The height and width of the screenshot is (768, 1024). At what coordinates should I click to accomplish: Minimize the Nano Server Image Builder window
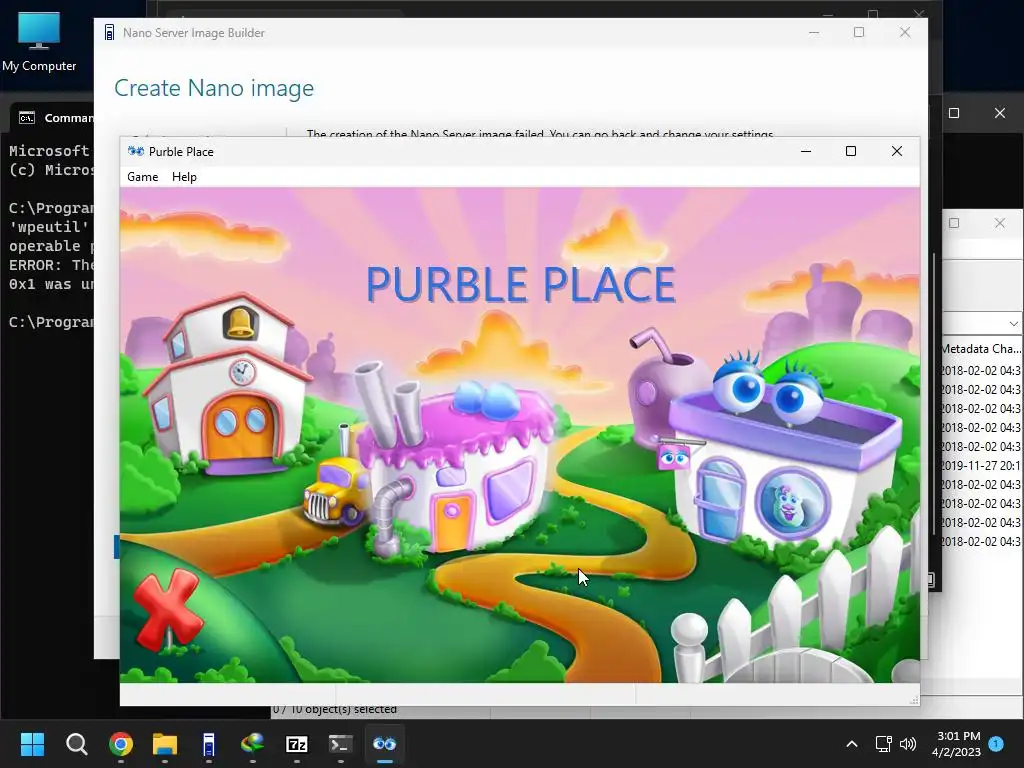(814, 33)
